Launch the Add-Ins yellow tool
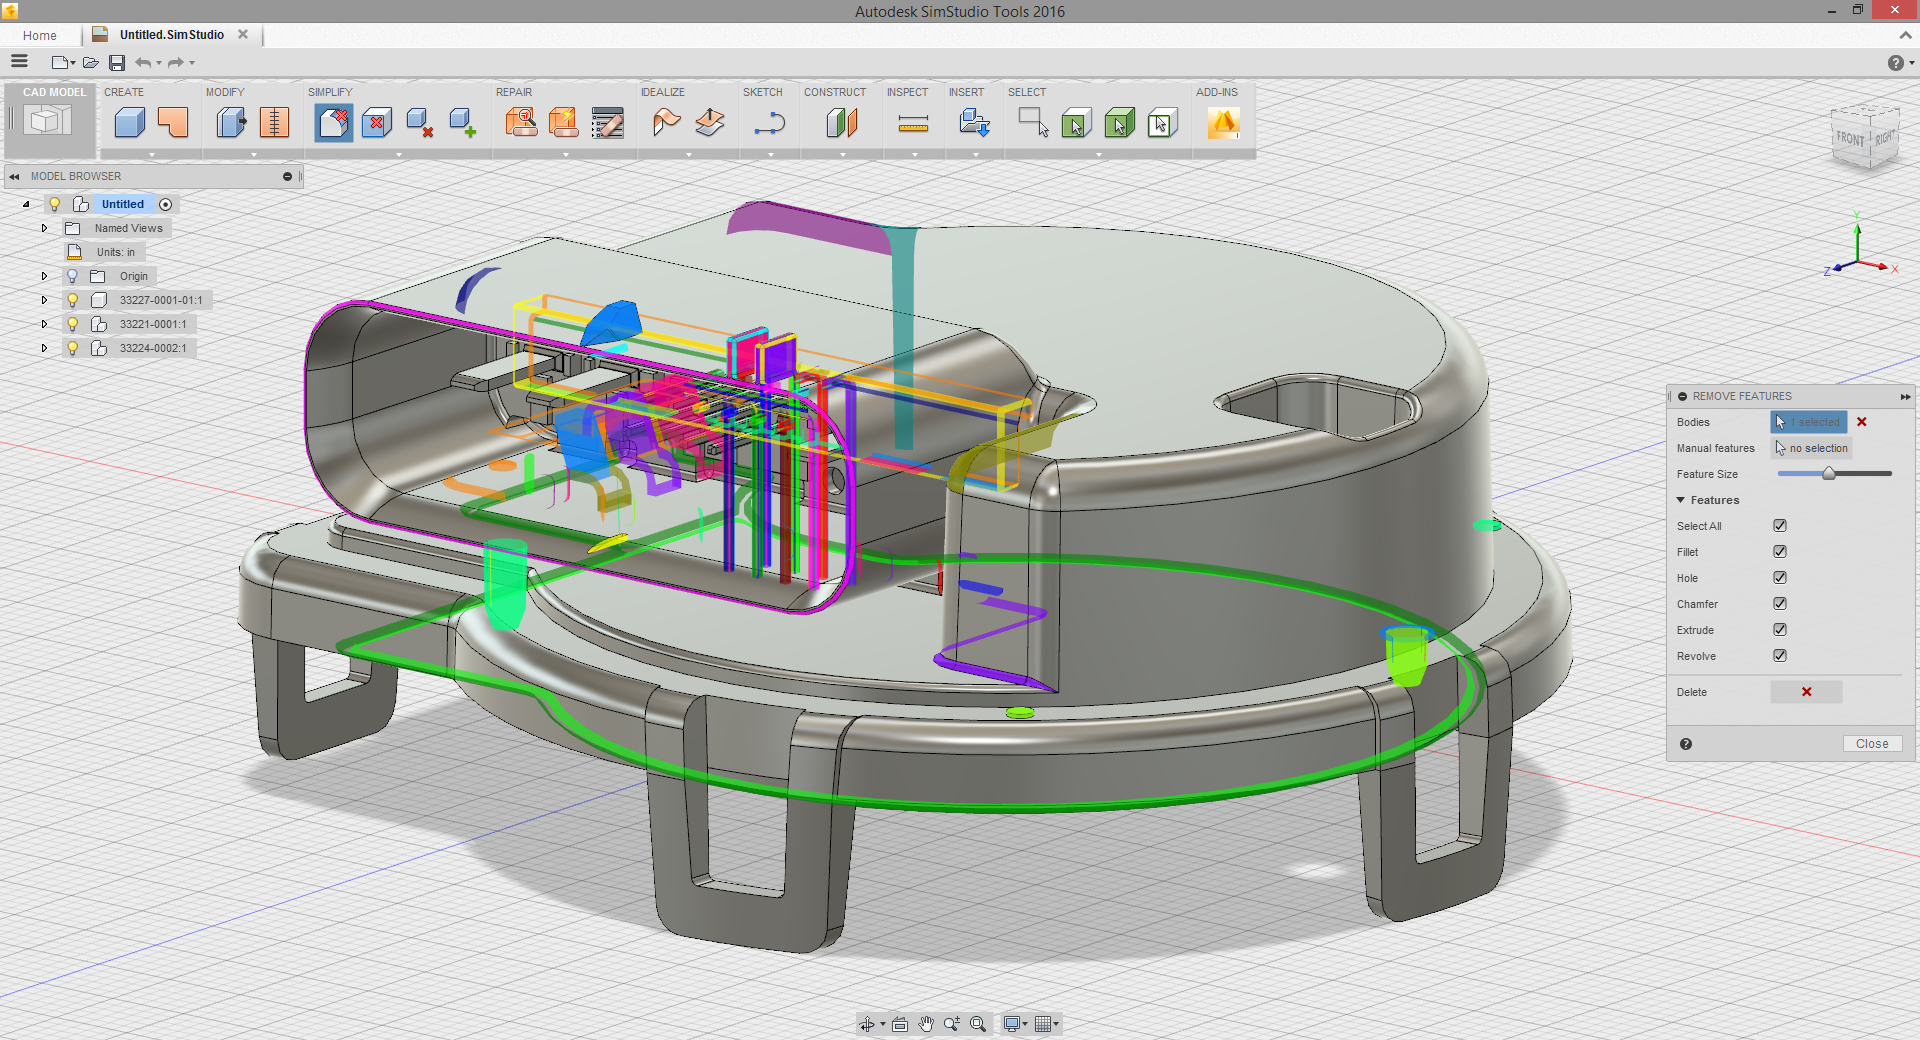 pos(1224,122)
